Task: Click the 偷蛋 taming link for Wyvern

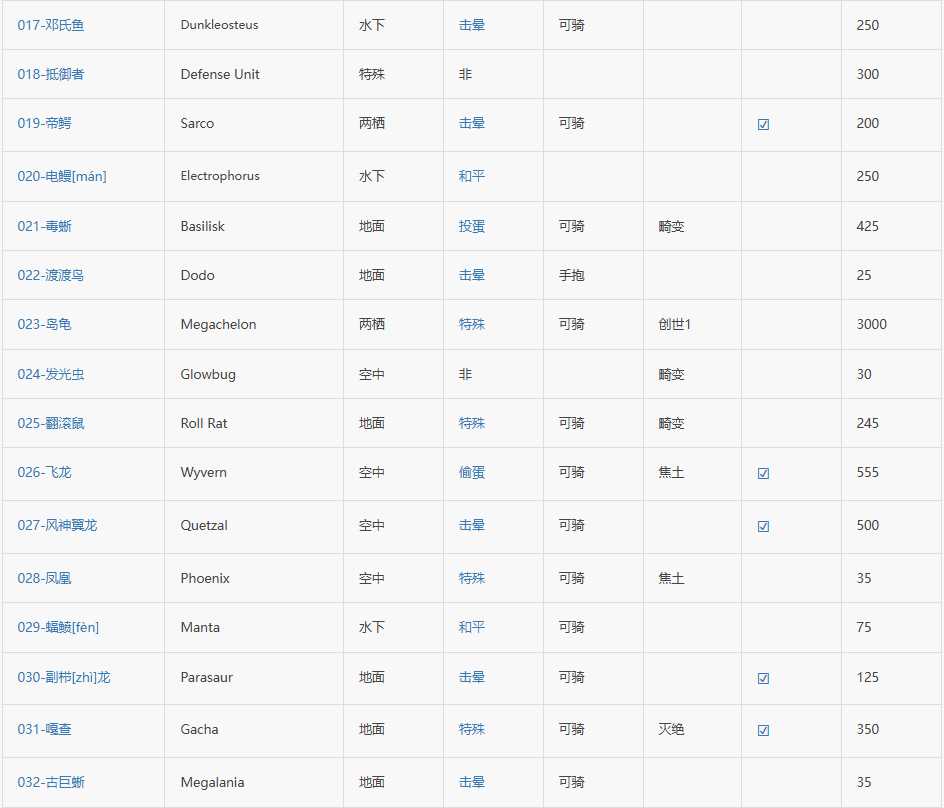Action: (x=471, y=472)
